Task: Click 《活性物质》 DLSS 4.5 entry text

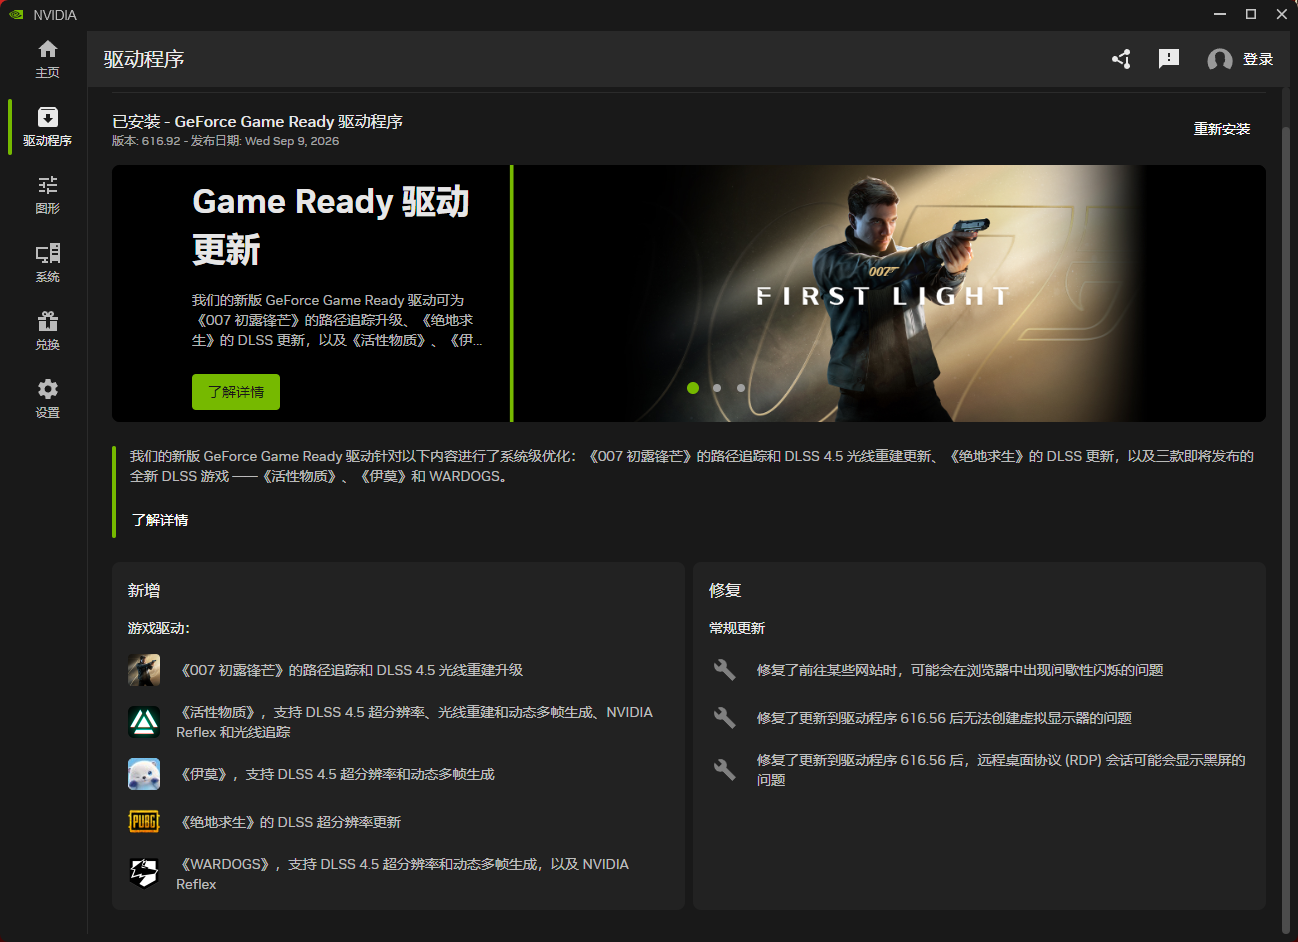Action: [414, 722]
